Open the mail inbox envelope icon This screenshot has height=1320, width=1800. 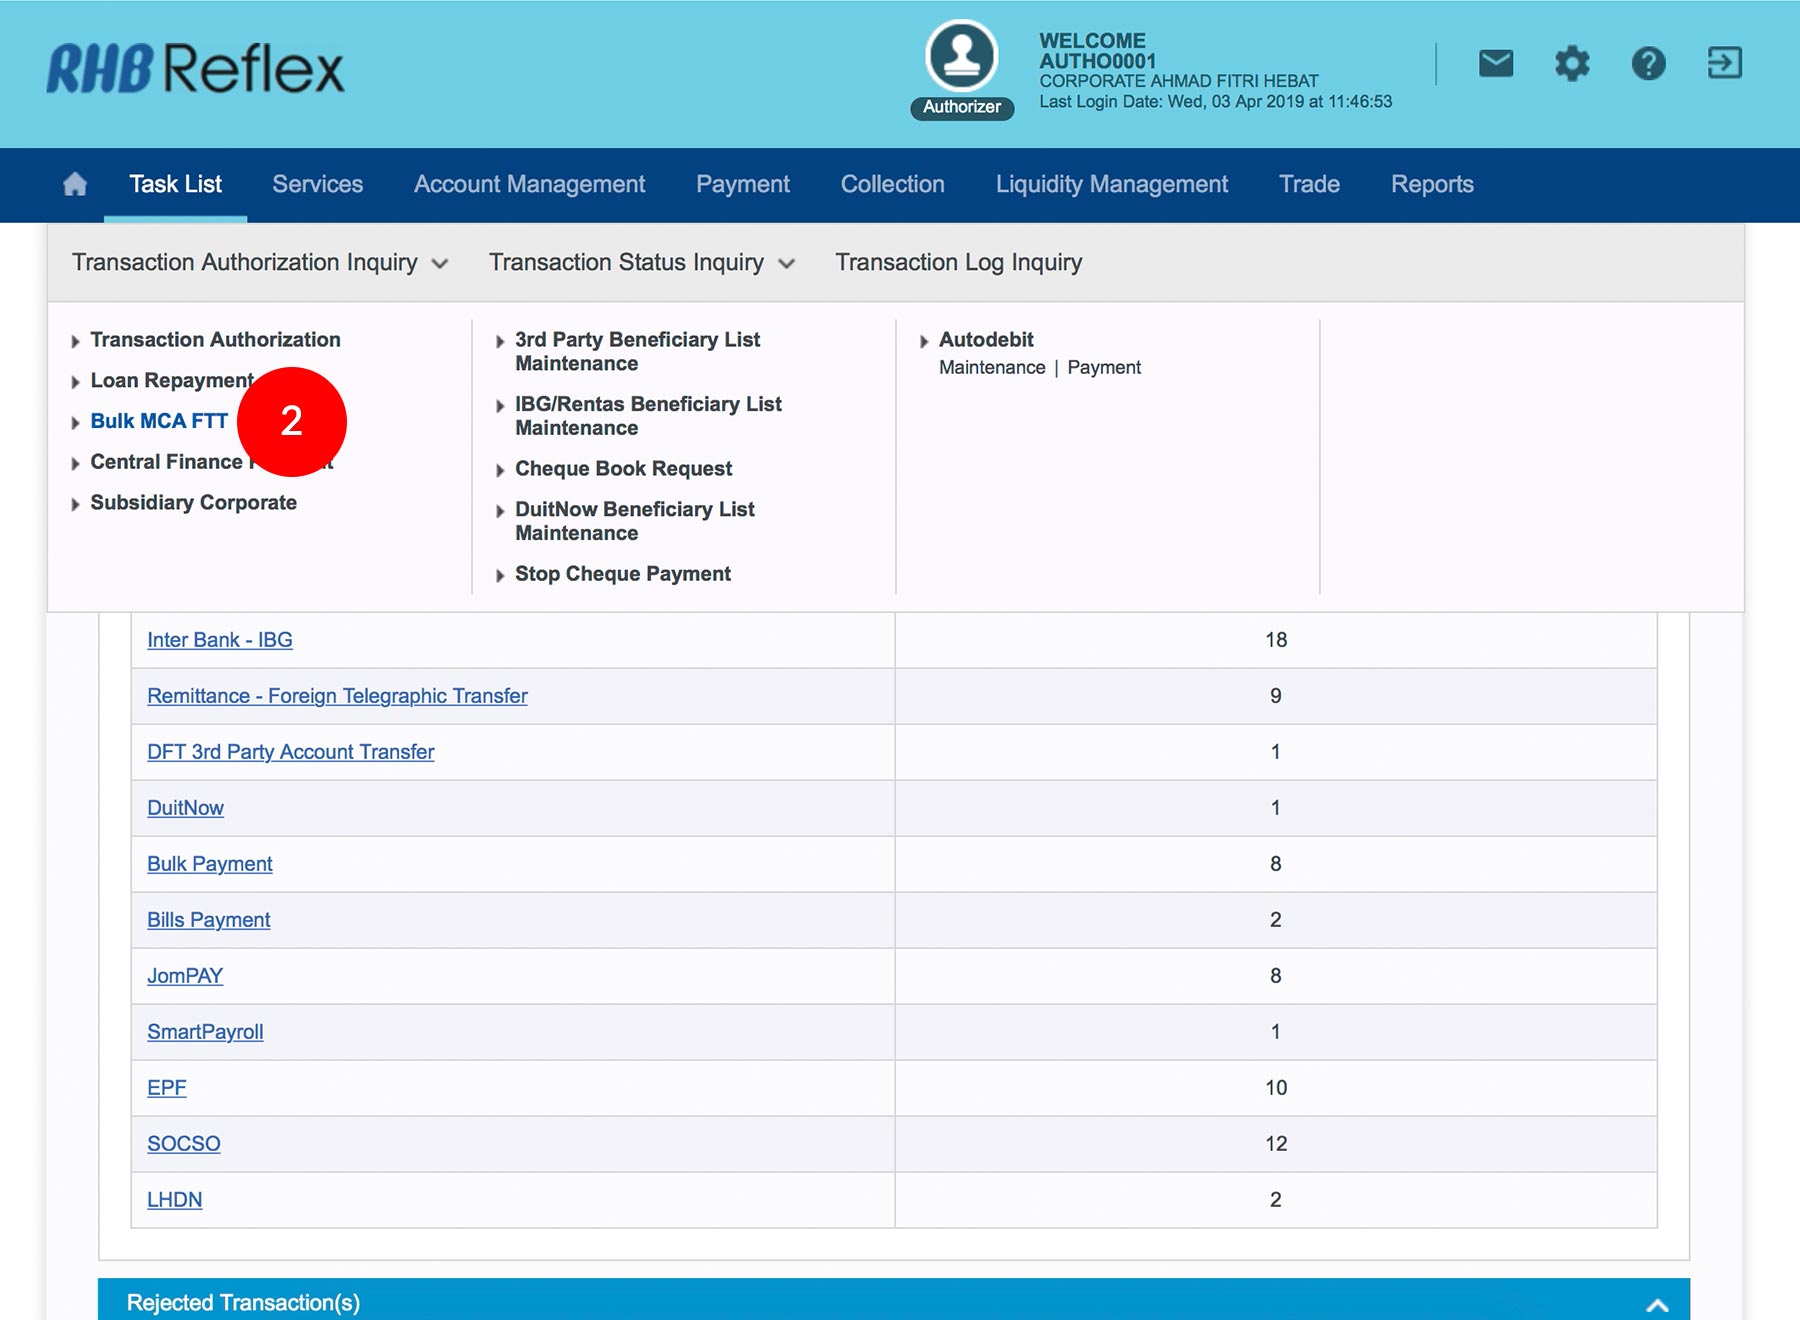pos(1495,64)
